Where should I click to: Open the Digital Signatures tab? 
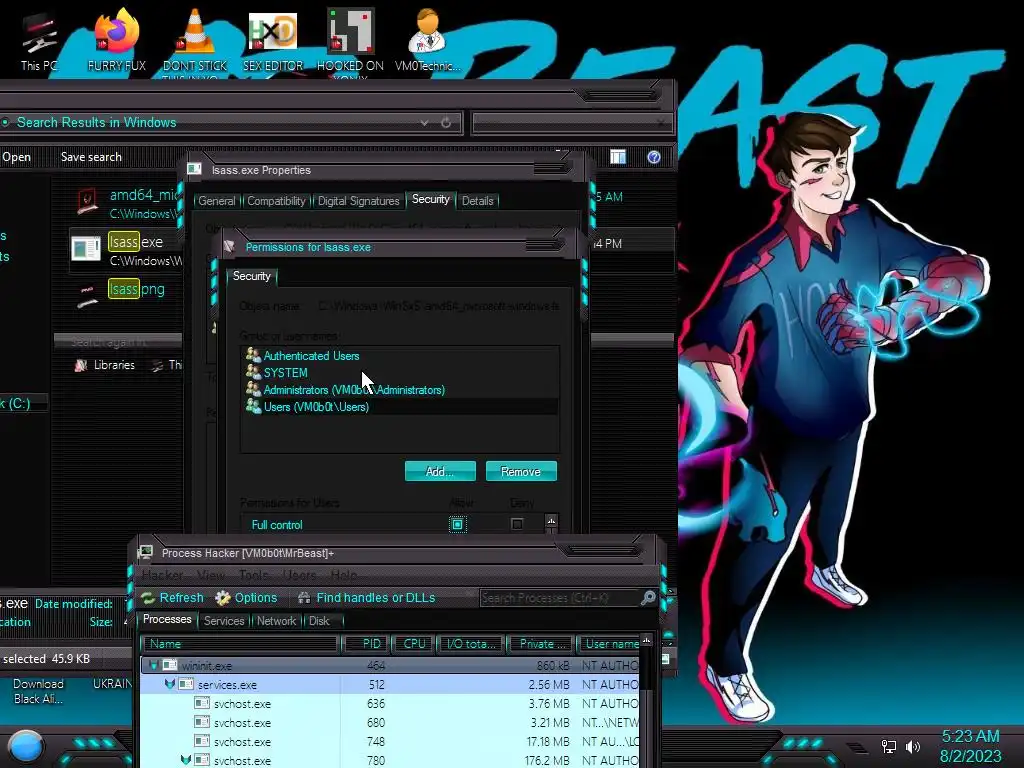click(x=359, y=200)
